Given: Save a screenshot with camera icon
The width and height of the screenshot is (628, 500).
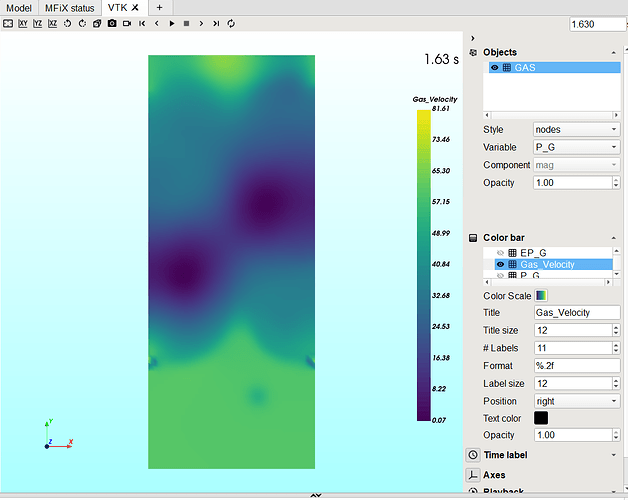Looking at the screenshot, I should click(112, 24).
